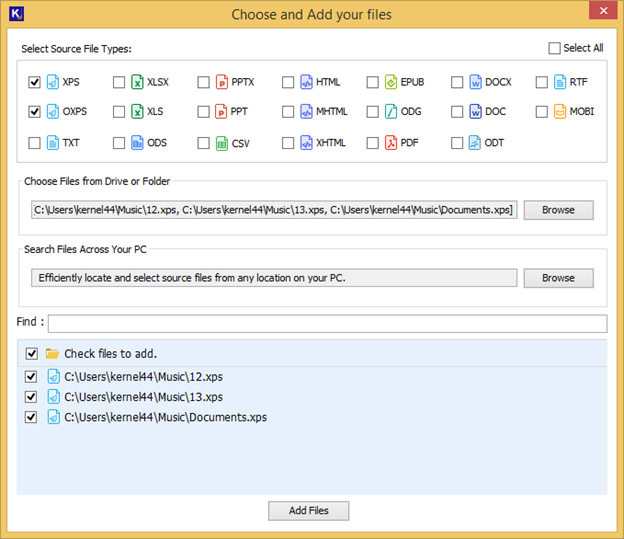Uncheck the XPS source type checkbox
624x539 pixels.
tap(34, 82)
